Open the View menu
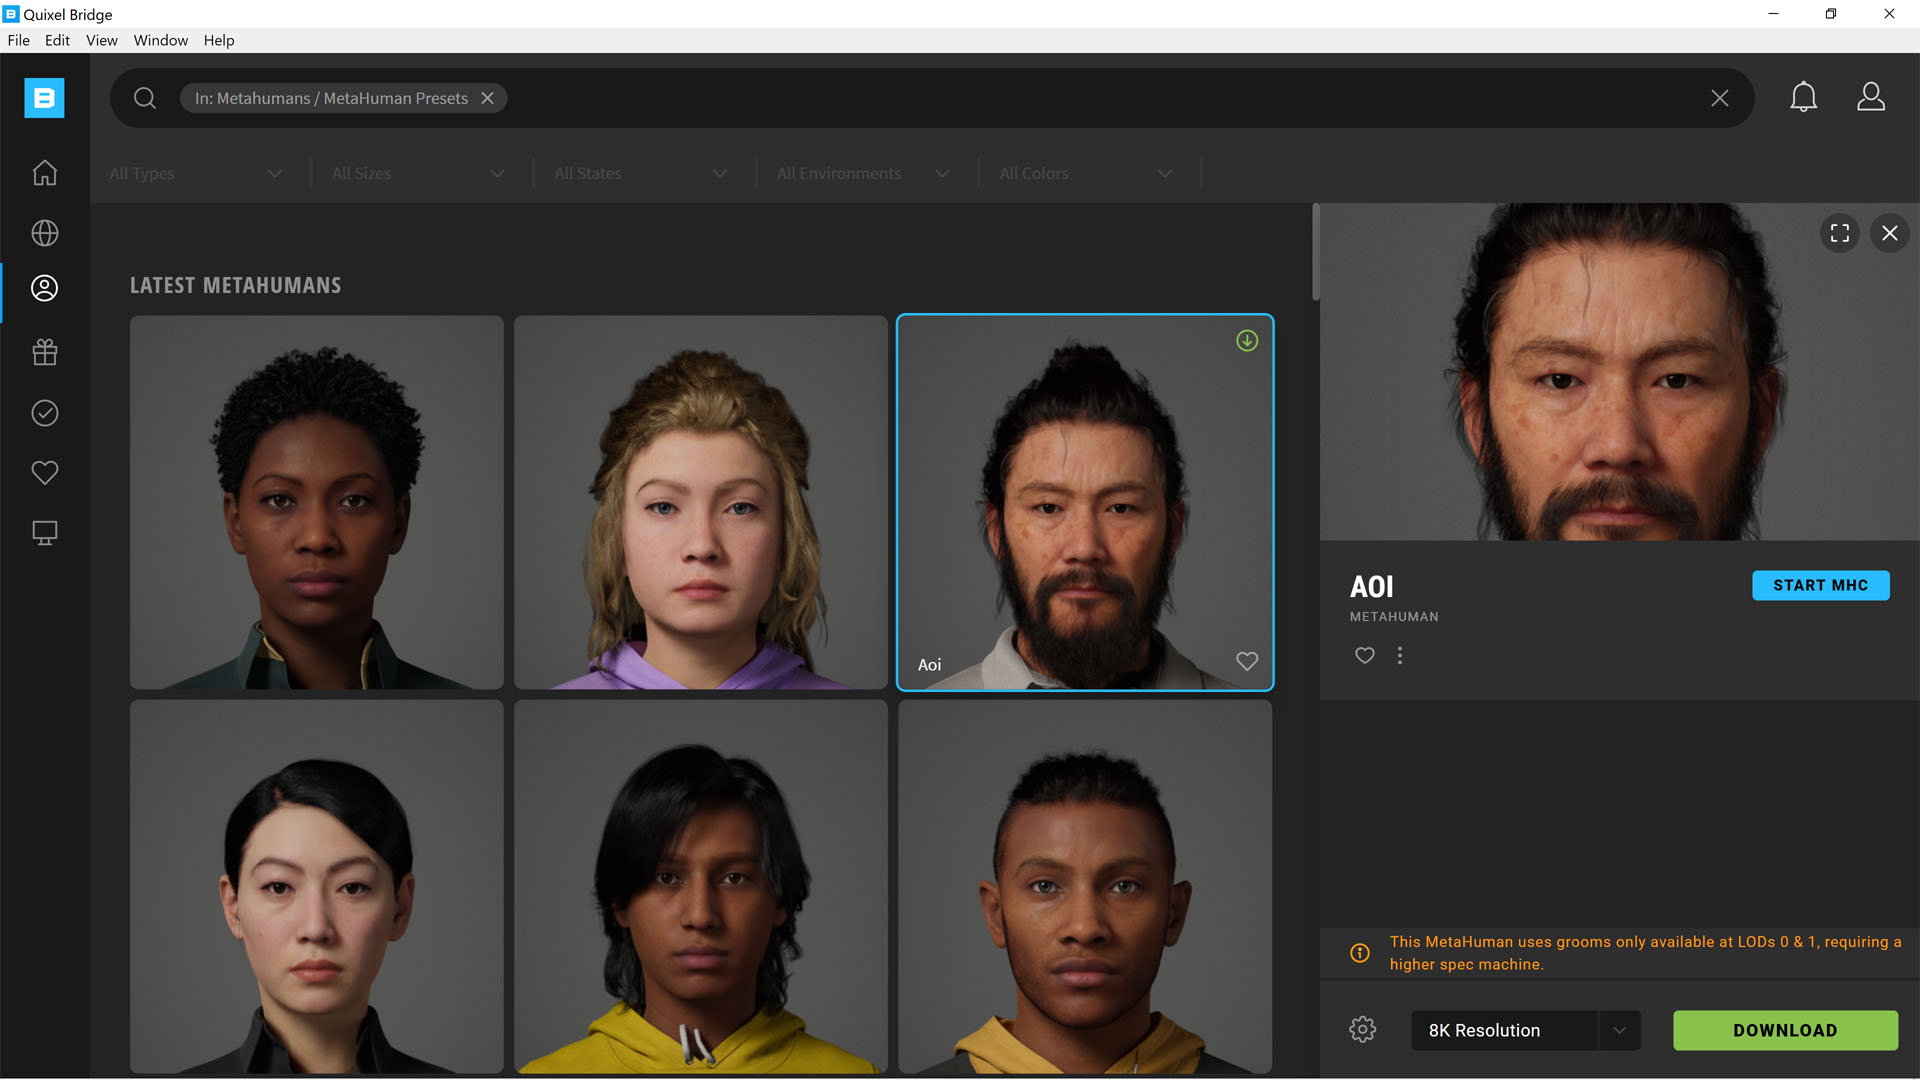This screenshot has height=1080, width=1920. point(102,40)
